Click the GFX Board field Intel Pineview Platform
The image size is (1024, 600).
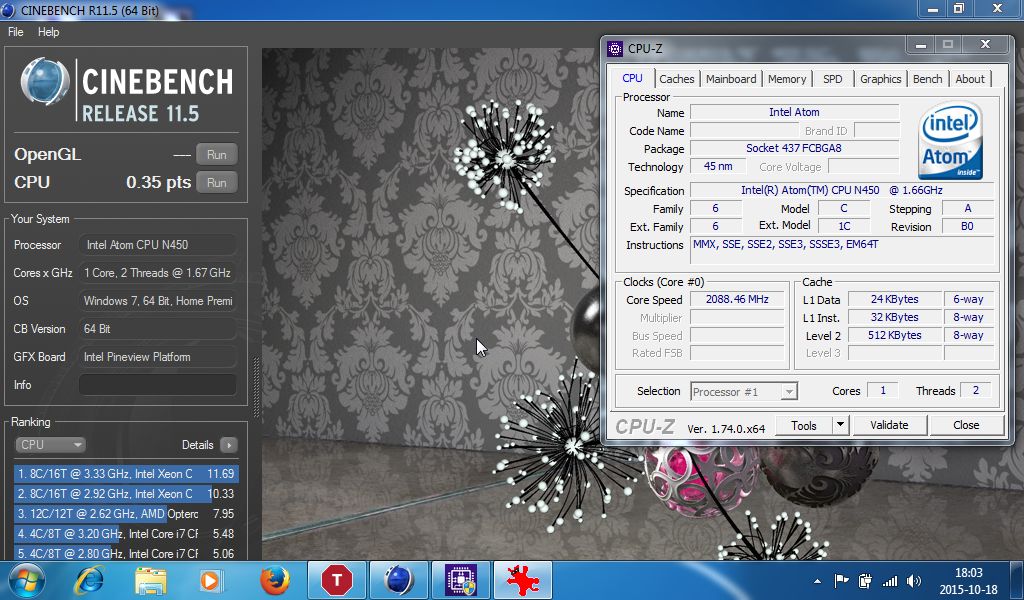157,357
